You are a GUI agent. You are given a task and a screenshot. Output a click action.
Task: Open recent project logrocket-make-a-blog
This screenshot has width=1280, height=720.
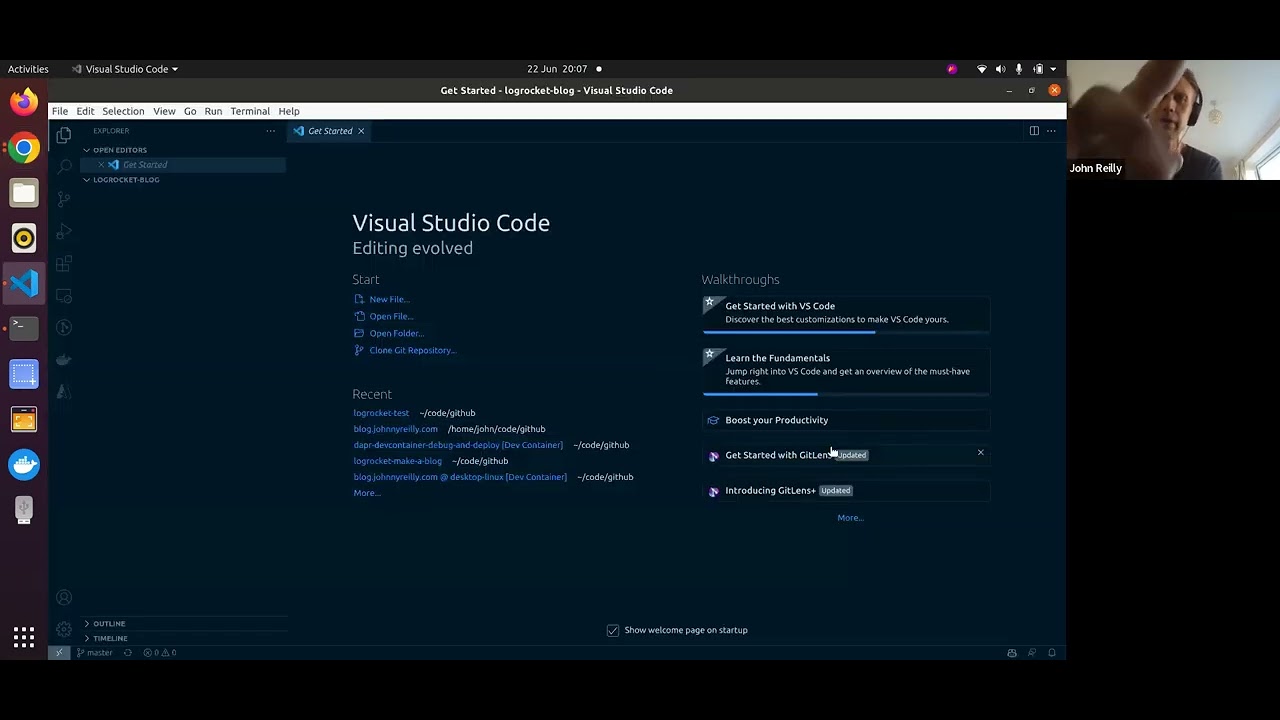pyautogui.click(x=397, y=461)
